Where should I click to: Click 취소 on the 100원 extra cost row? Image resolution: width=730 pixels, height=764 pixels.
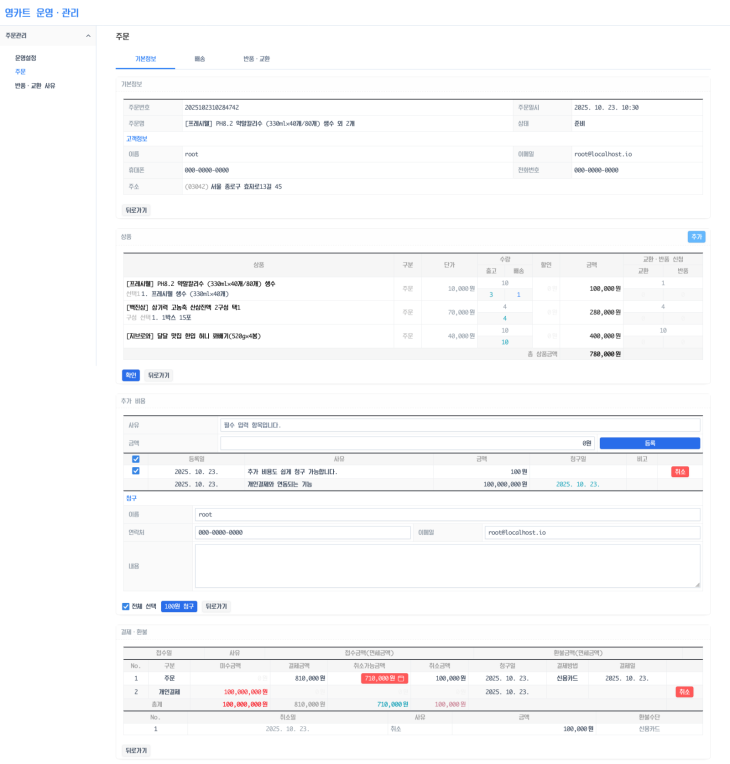click(x=679, y=471)
